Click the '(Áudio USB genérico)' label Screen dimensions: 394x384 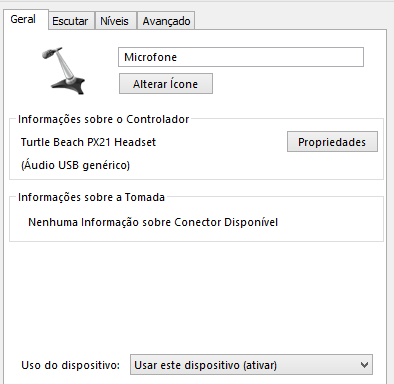[75, 165]
